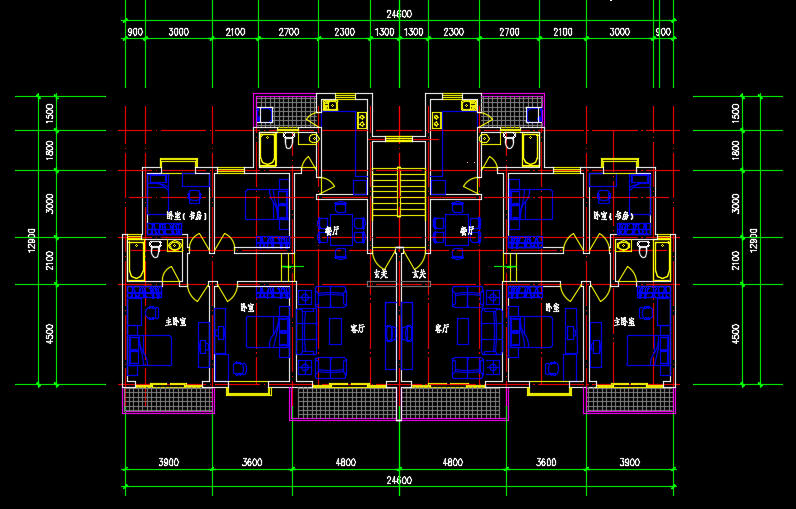Select the 3600 bottom dimension in the left half

click(252, 462)
